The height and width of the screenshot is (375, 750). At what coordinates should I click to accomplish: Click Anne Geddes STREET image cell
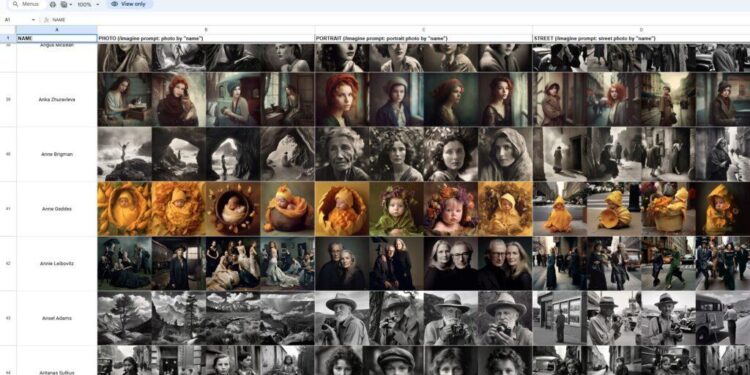pyautogui.click(x=641, y=209)
